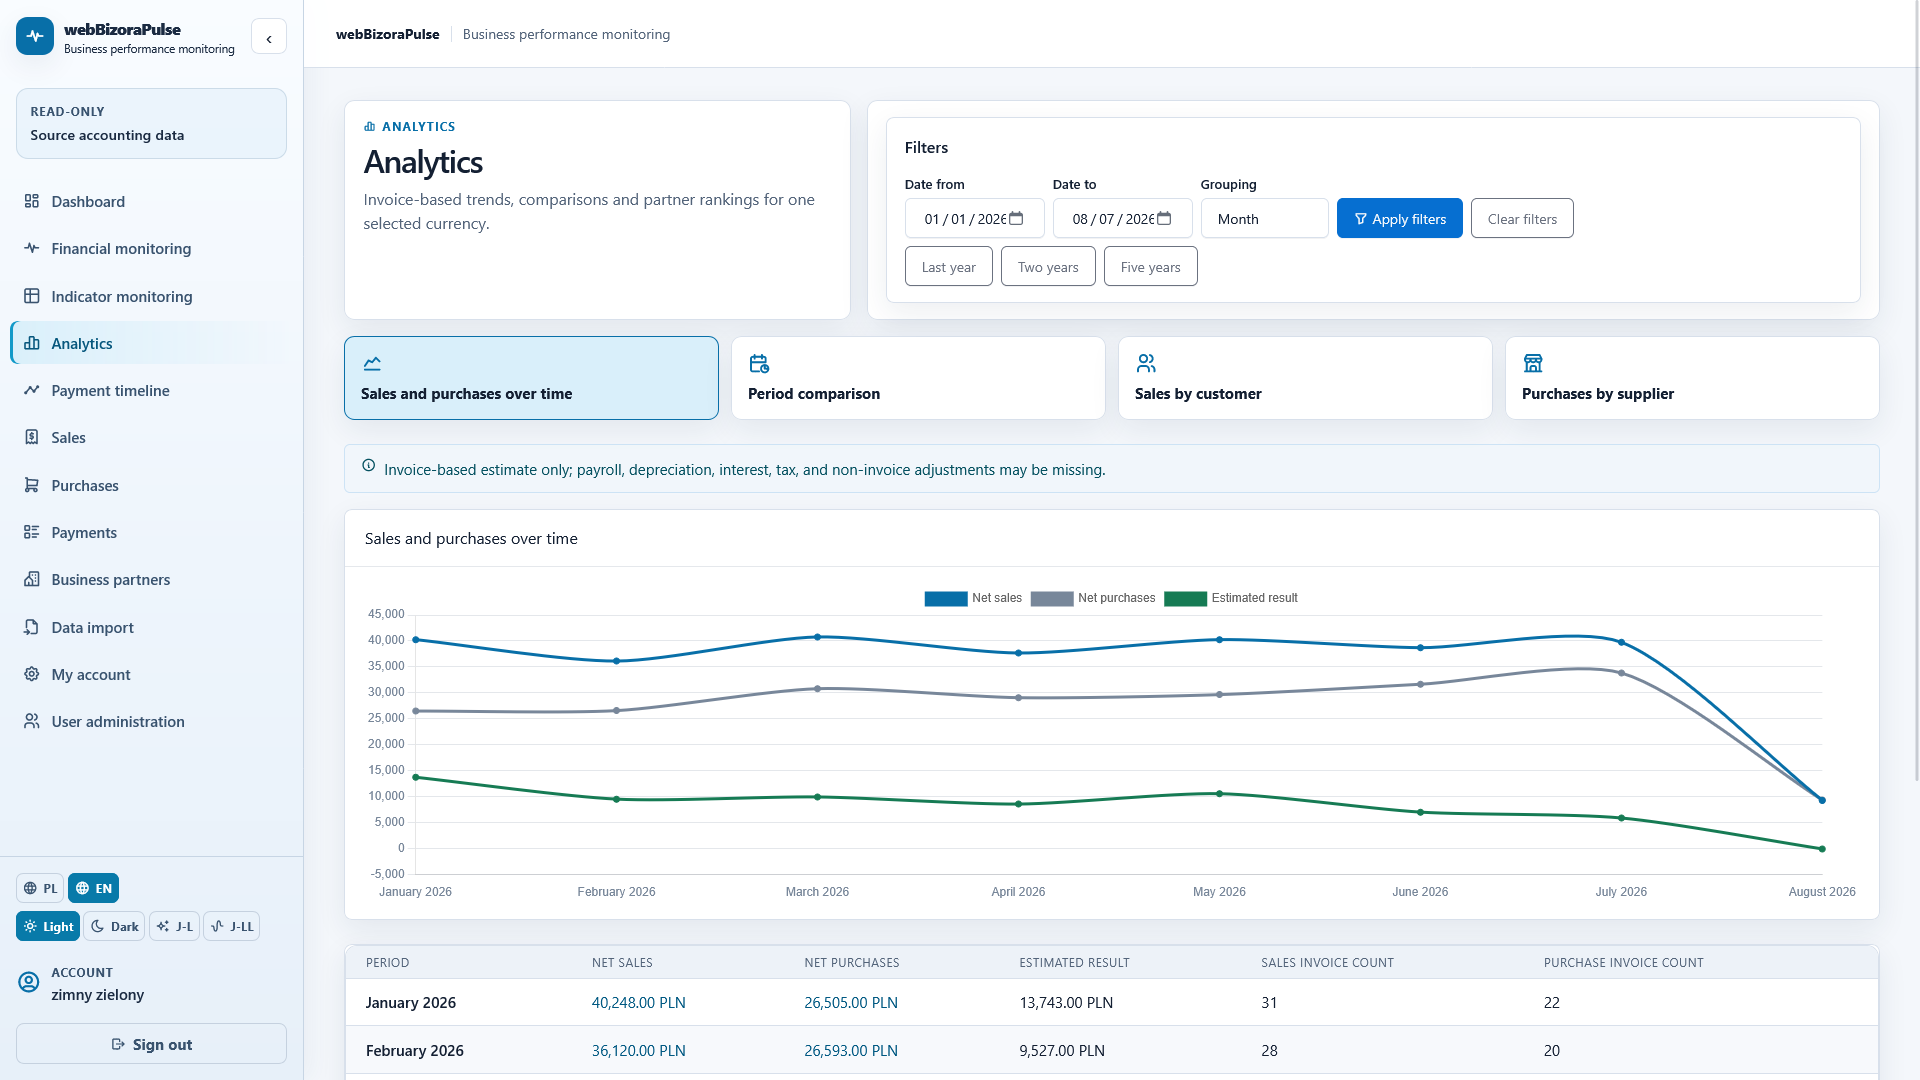Sign out of the account
This screenshot has height=1080, width=1920.
(151, 1044)
